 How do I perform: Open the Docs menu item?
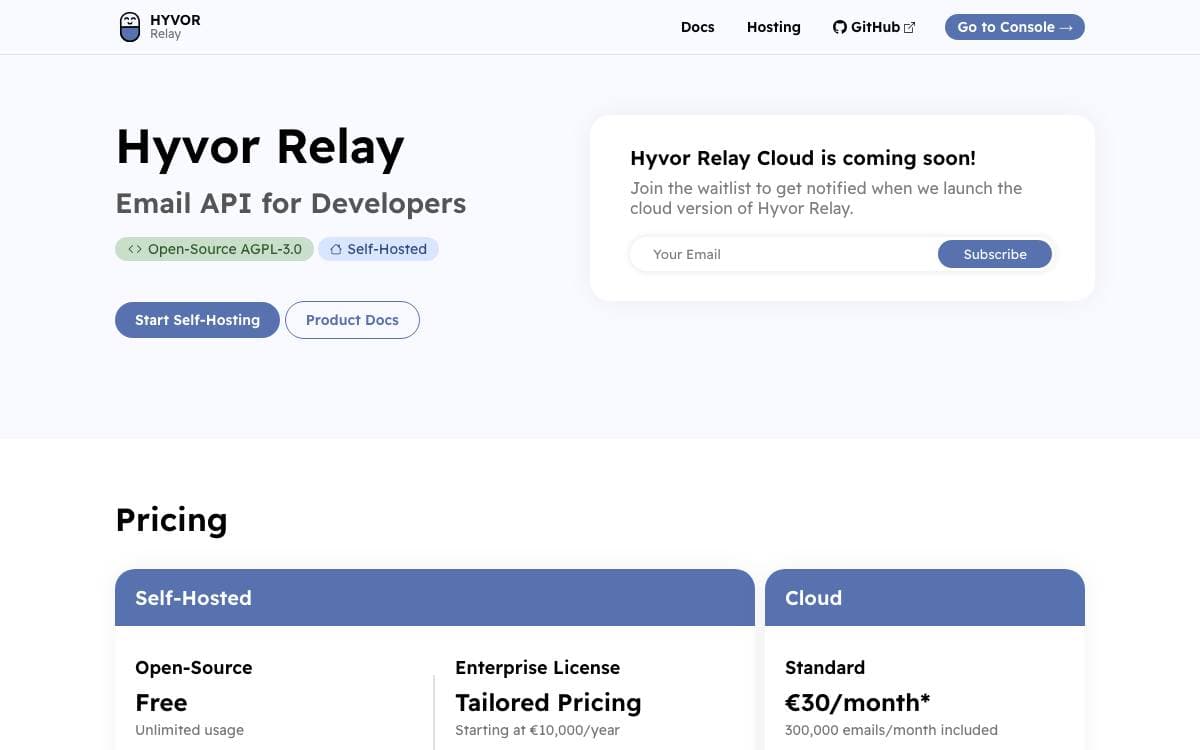pos(698,27)
